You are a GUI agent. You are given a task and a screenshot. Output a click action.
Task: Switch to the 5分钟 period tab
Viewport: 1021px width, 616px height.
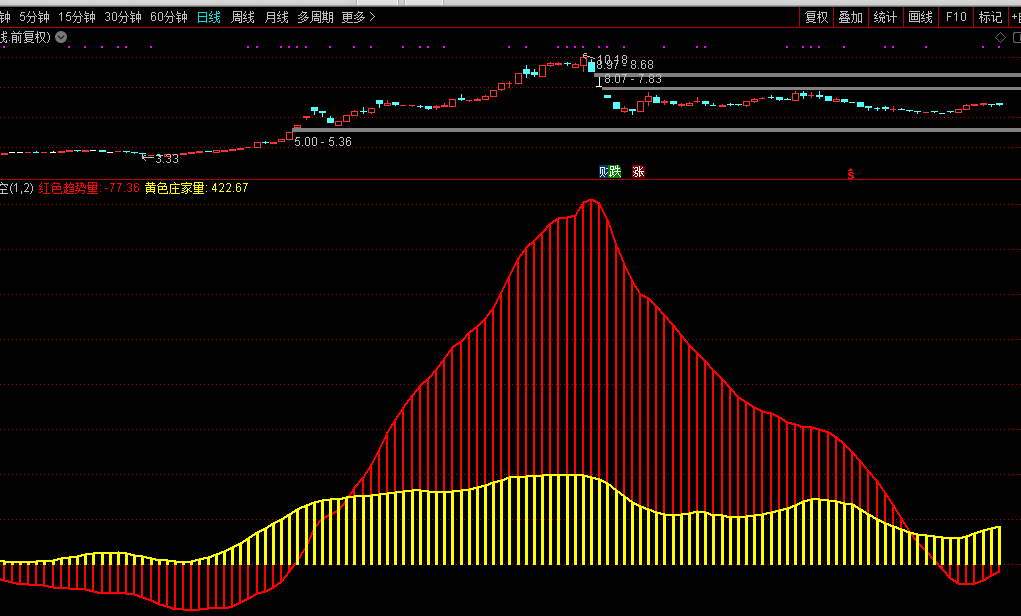[35, 17]
